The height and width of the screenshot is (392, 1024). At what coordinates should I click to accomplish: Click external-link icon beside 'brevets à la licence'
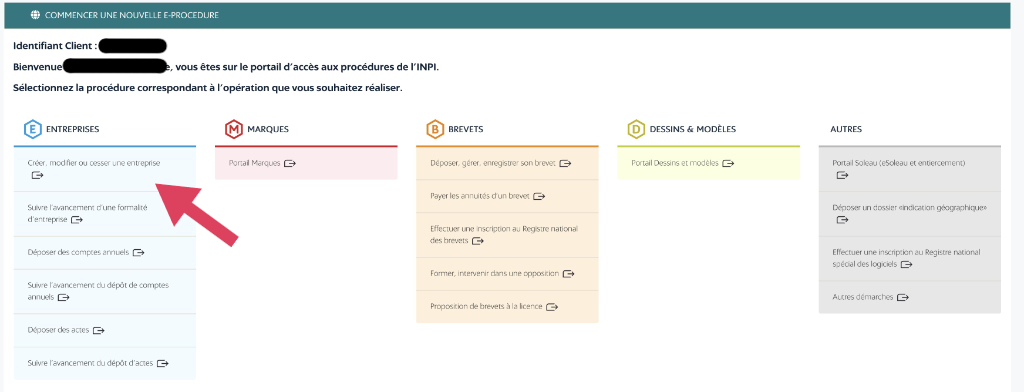coord(552,306)
